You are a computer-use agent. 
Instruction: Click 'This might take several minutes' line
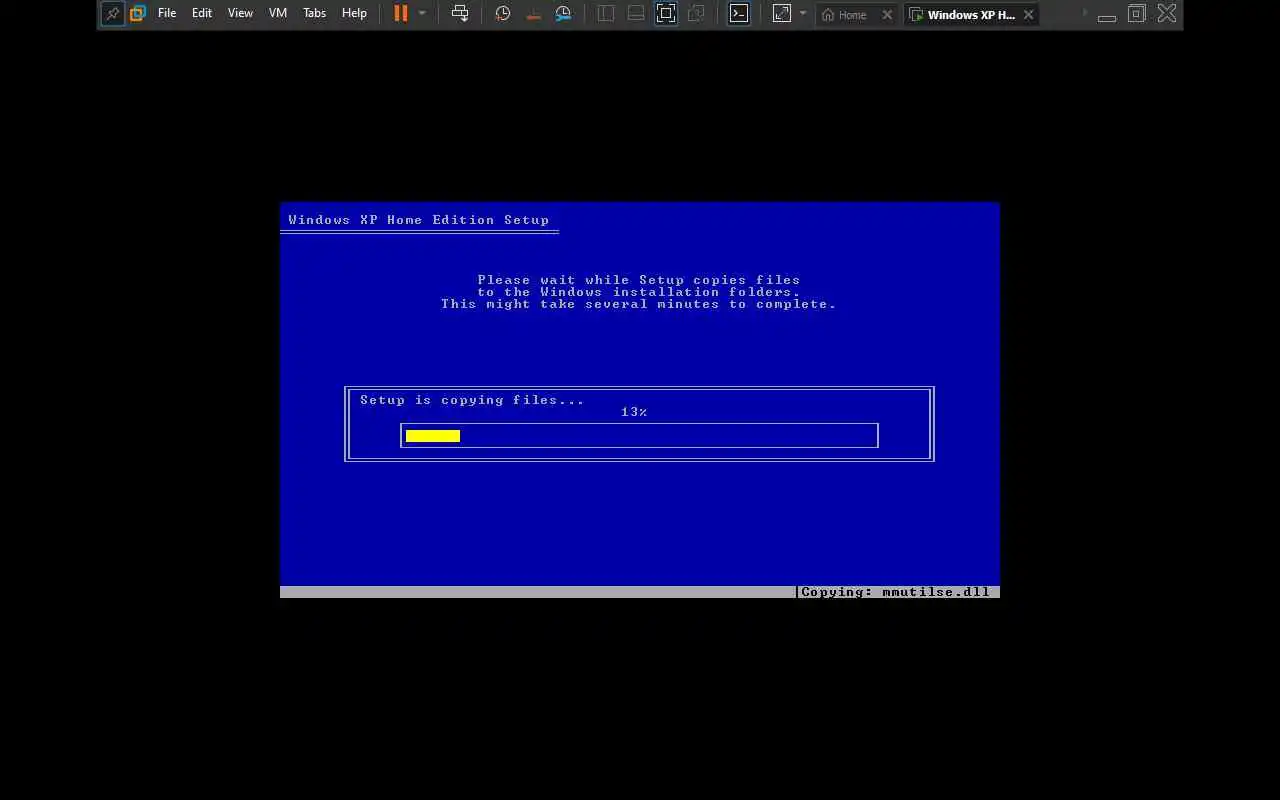pos(639,304)
